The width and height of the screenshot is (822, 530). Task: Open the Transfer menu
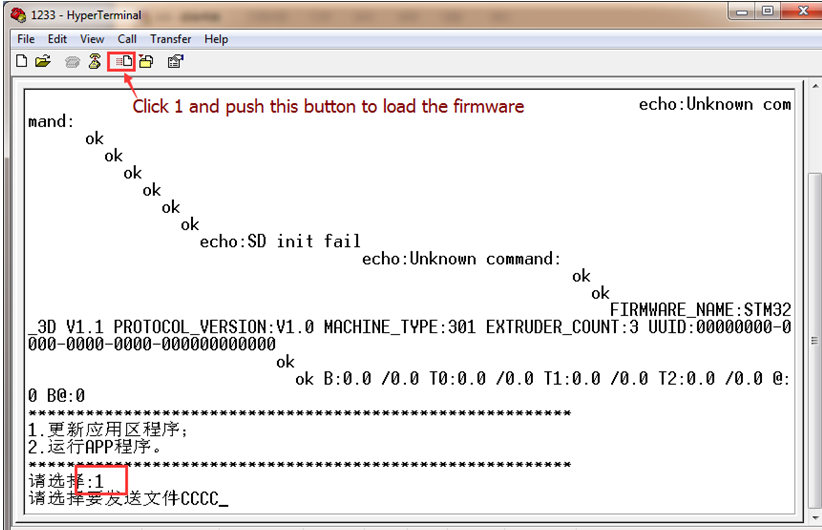pos(171,39)
